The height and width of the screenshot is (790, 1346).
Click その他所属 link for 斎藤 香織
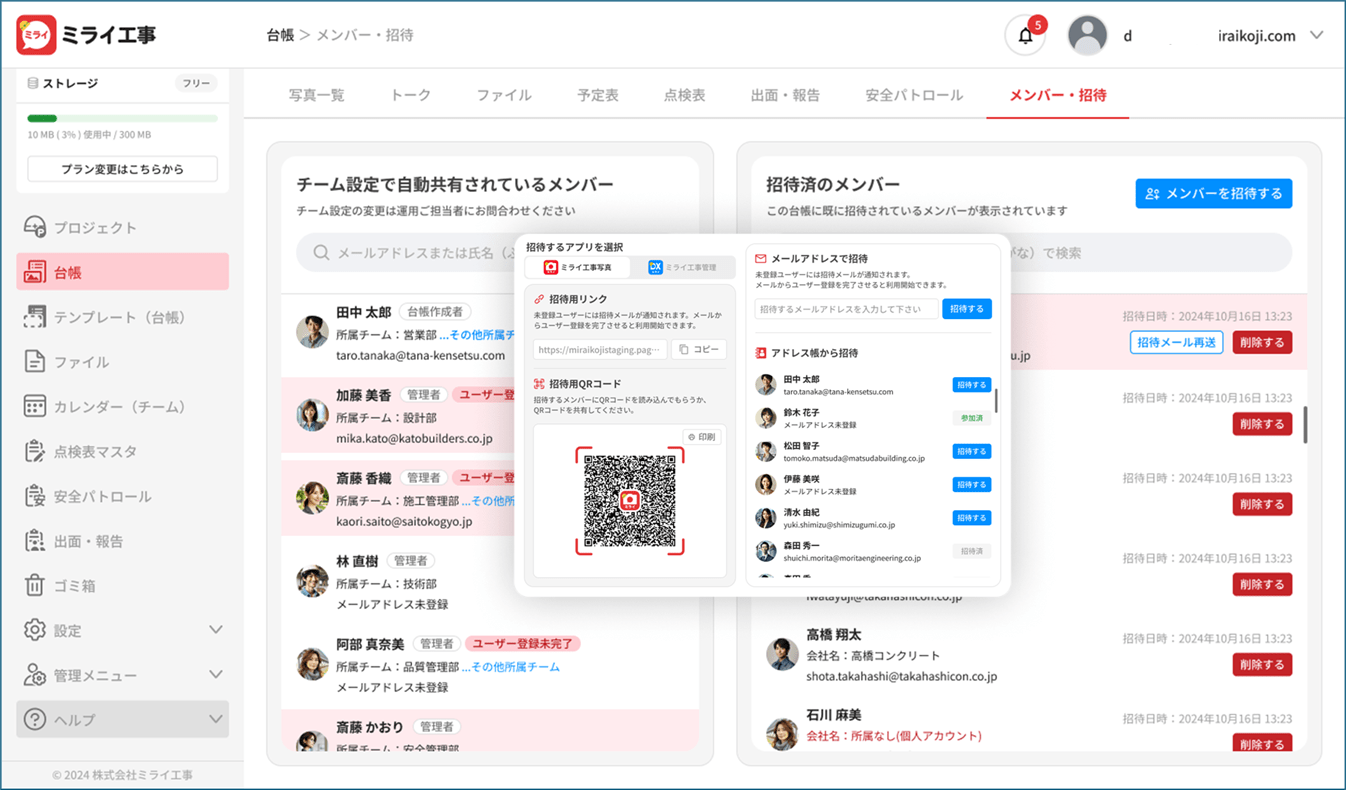coord(489,501)
